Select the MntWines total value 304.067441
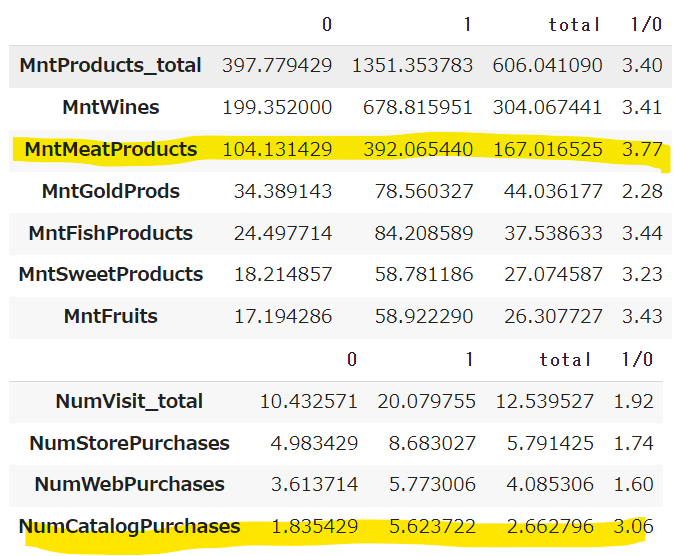674x556 pixels. (x=548, y=107)
